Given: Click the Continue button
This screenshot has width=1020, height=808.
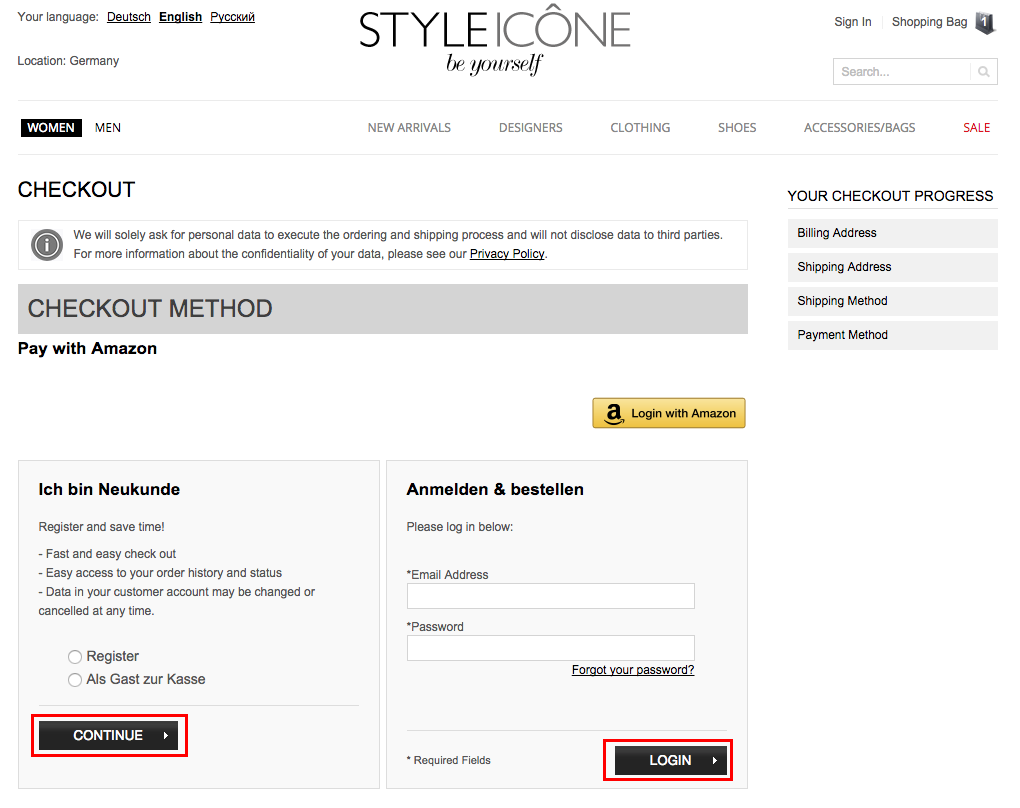Looking at the screenshot, I should click(109, 735).
